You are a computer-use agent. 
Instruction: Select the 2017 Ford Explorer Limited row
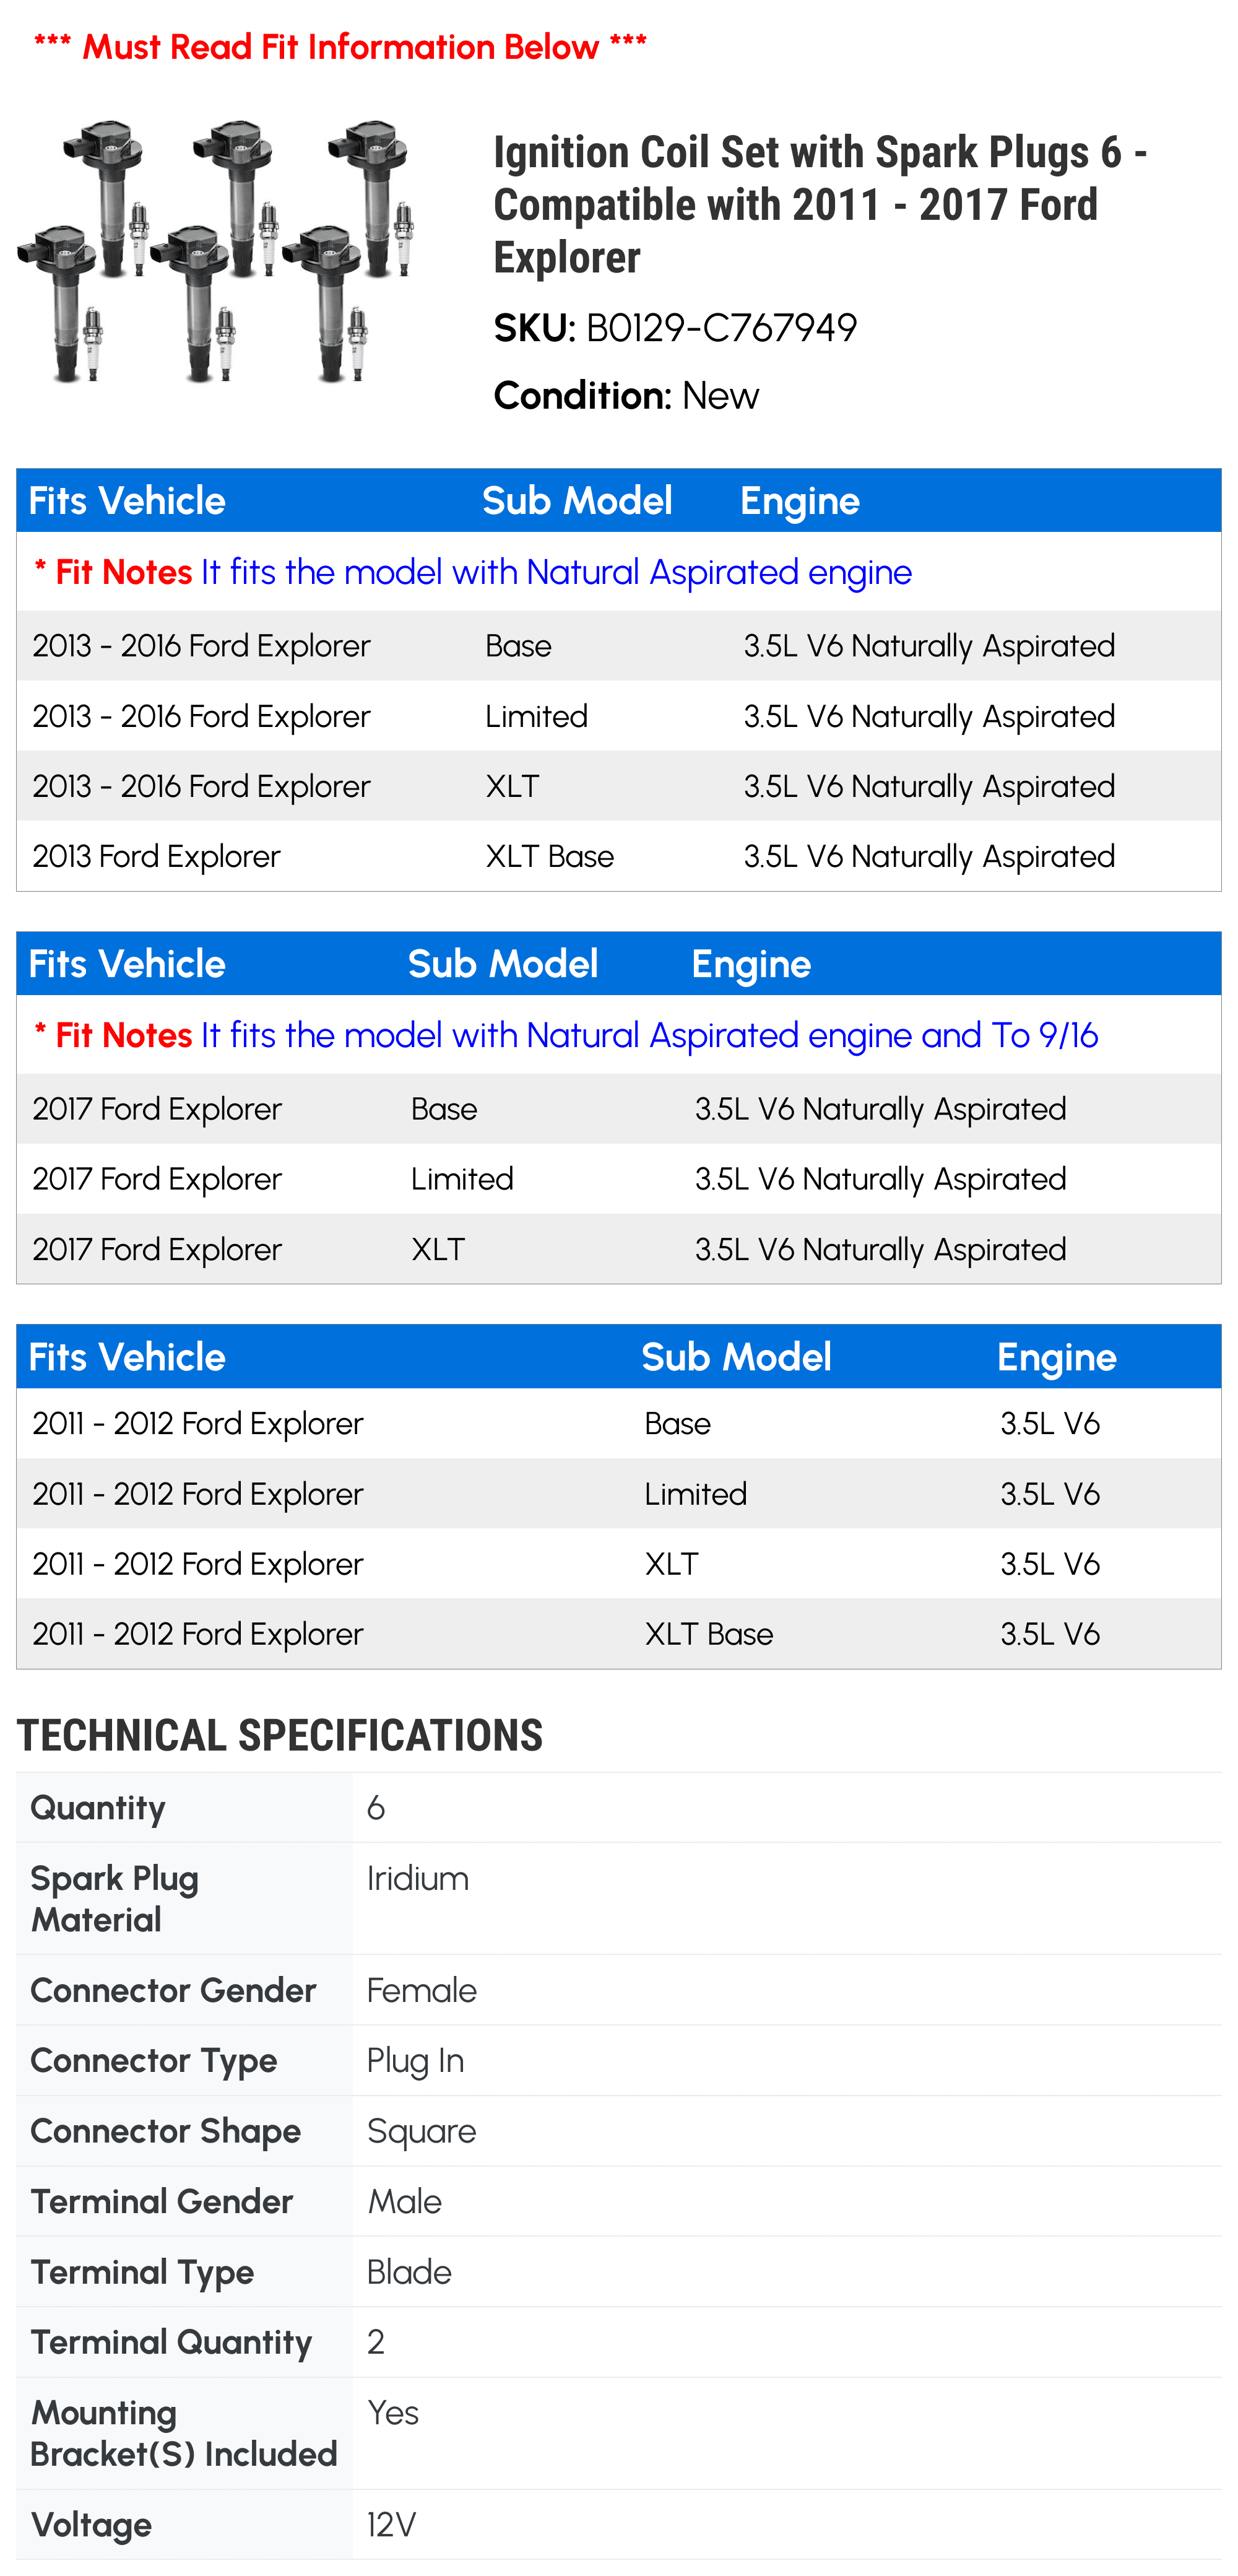618,1179
